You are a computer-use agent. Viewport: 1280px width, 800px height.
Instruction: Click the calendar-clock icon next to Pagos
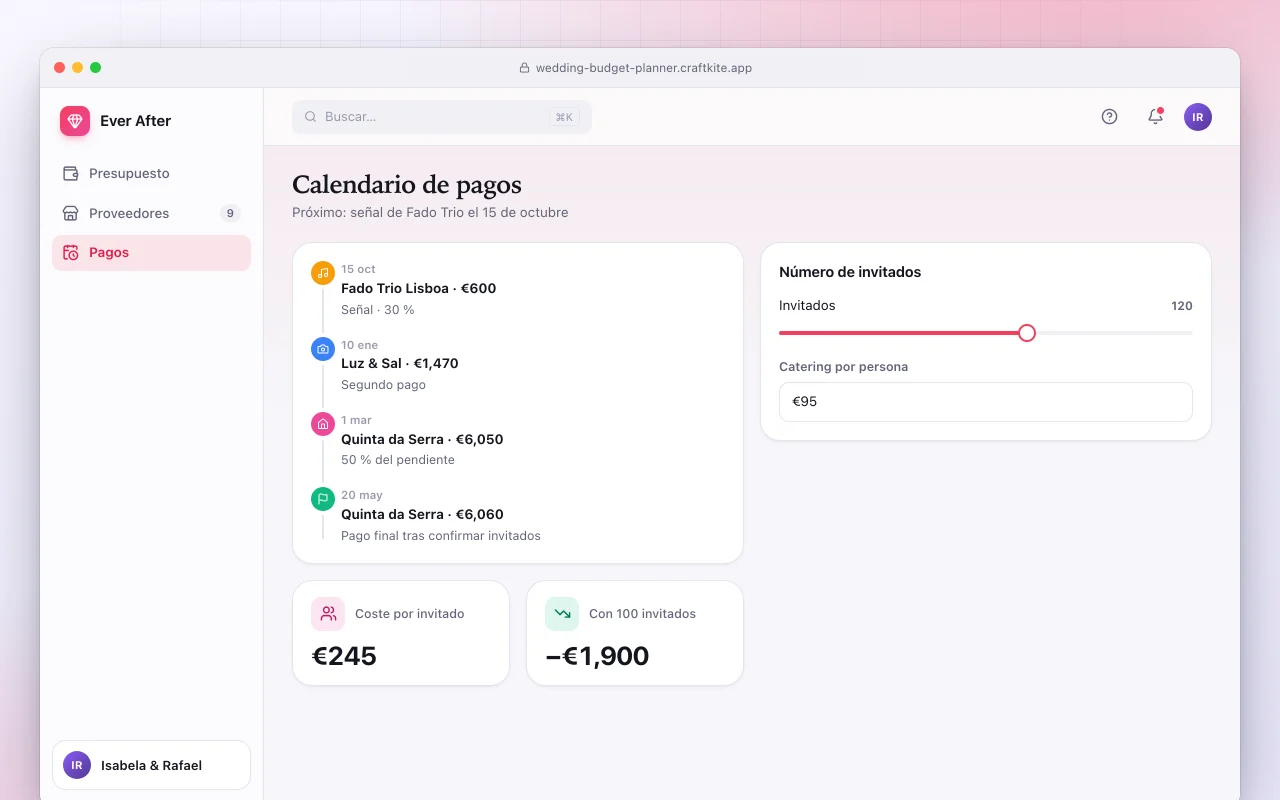71,253
